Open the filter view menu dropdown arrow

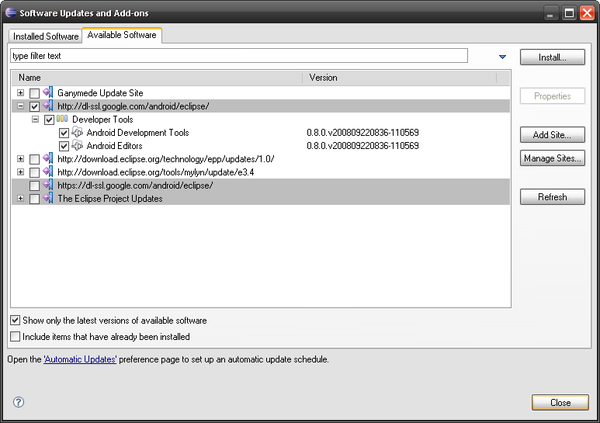(502, 57)
